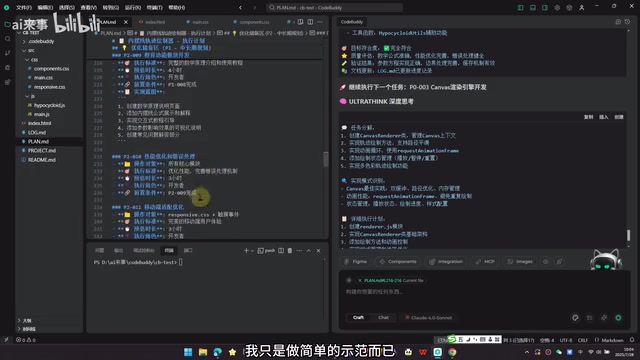Open the Search view in activity bar
Viewport: 640px width, 360px height.
(7, 39)
